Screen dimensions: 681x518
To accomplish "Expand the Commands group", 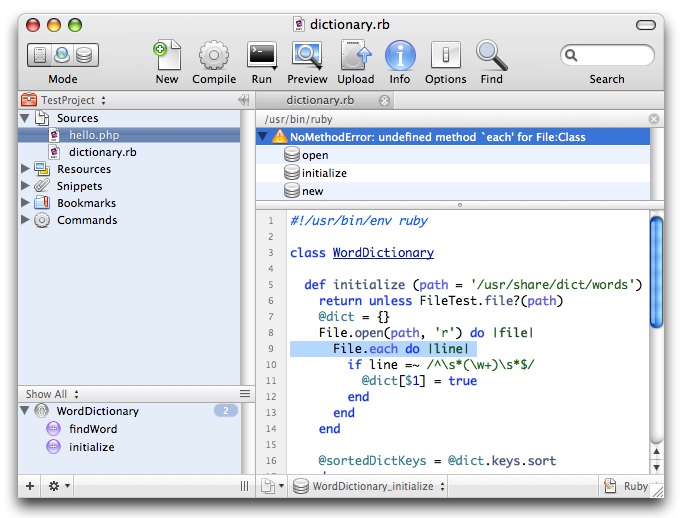I will [x=25, y=220].
